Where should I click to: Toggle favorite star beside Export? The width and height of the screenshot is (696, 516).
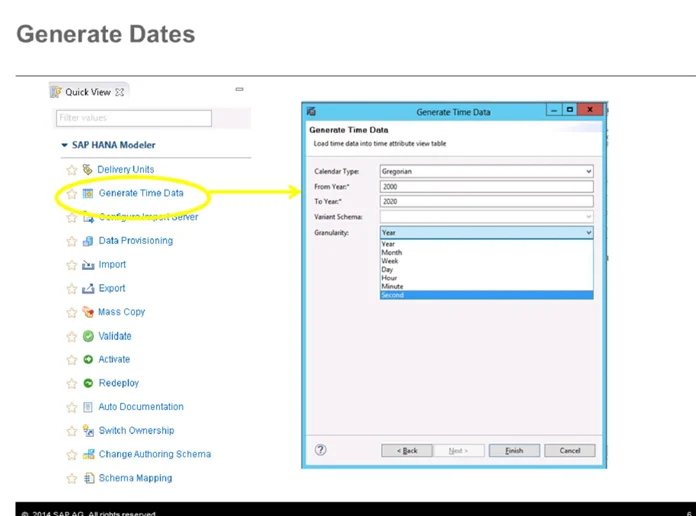coord(71,289)
